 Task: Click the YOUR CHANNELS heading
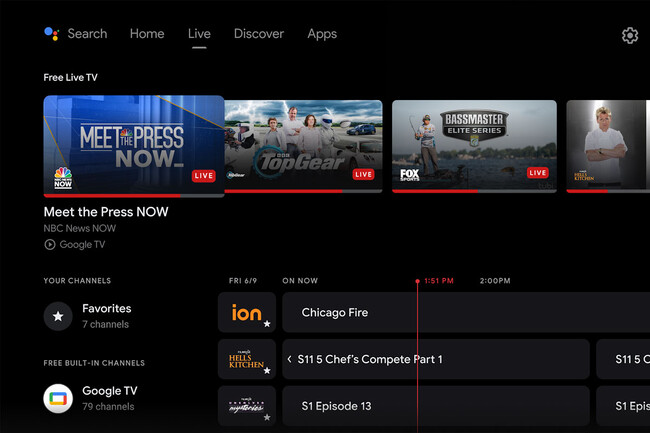tap(77, 281)
